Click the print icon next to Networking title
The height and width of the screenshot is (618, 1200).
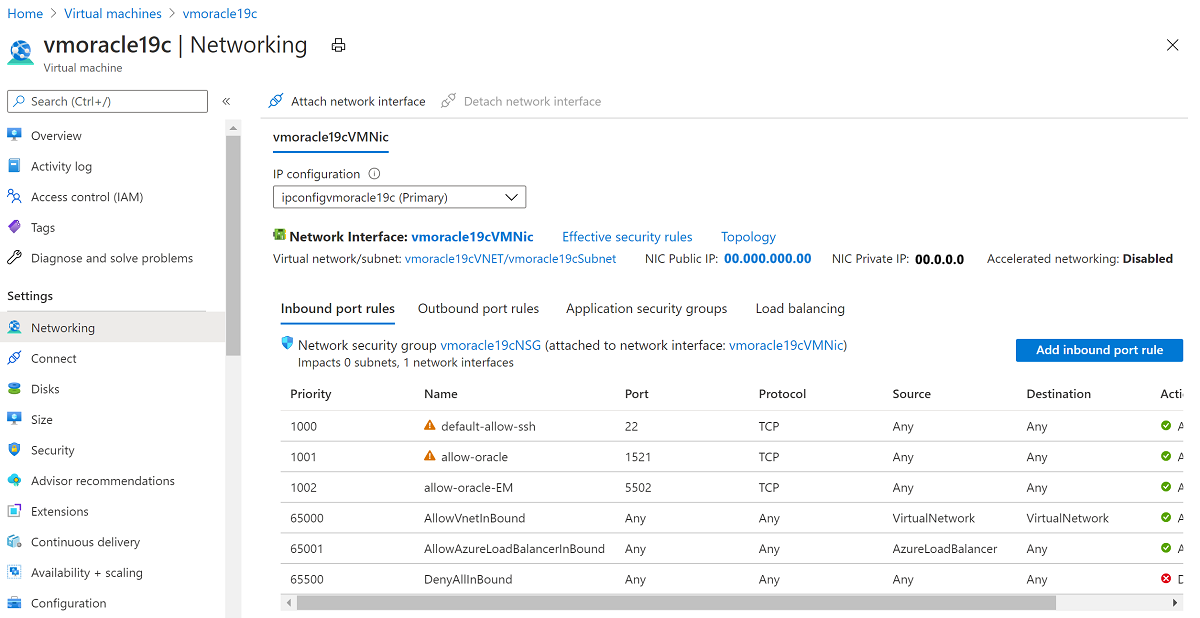pos(337,45)
